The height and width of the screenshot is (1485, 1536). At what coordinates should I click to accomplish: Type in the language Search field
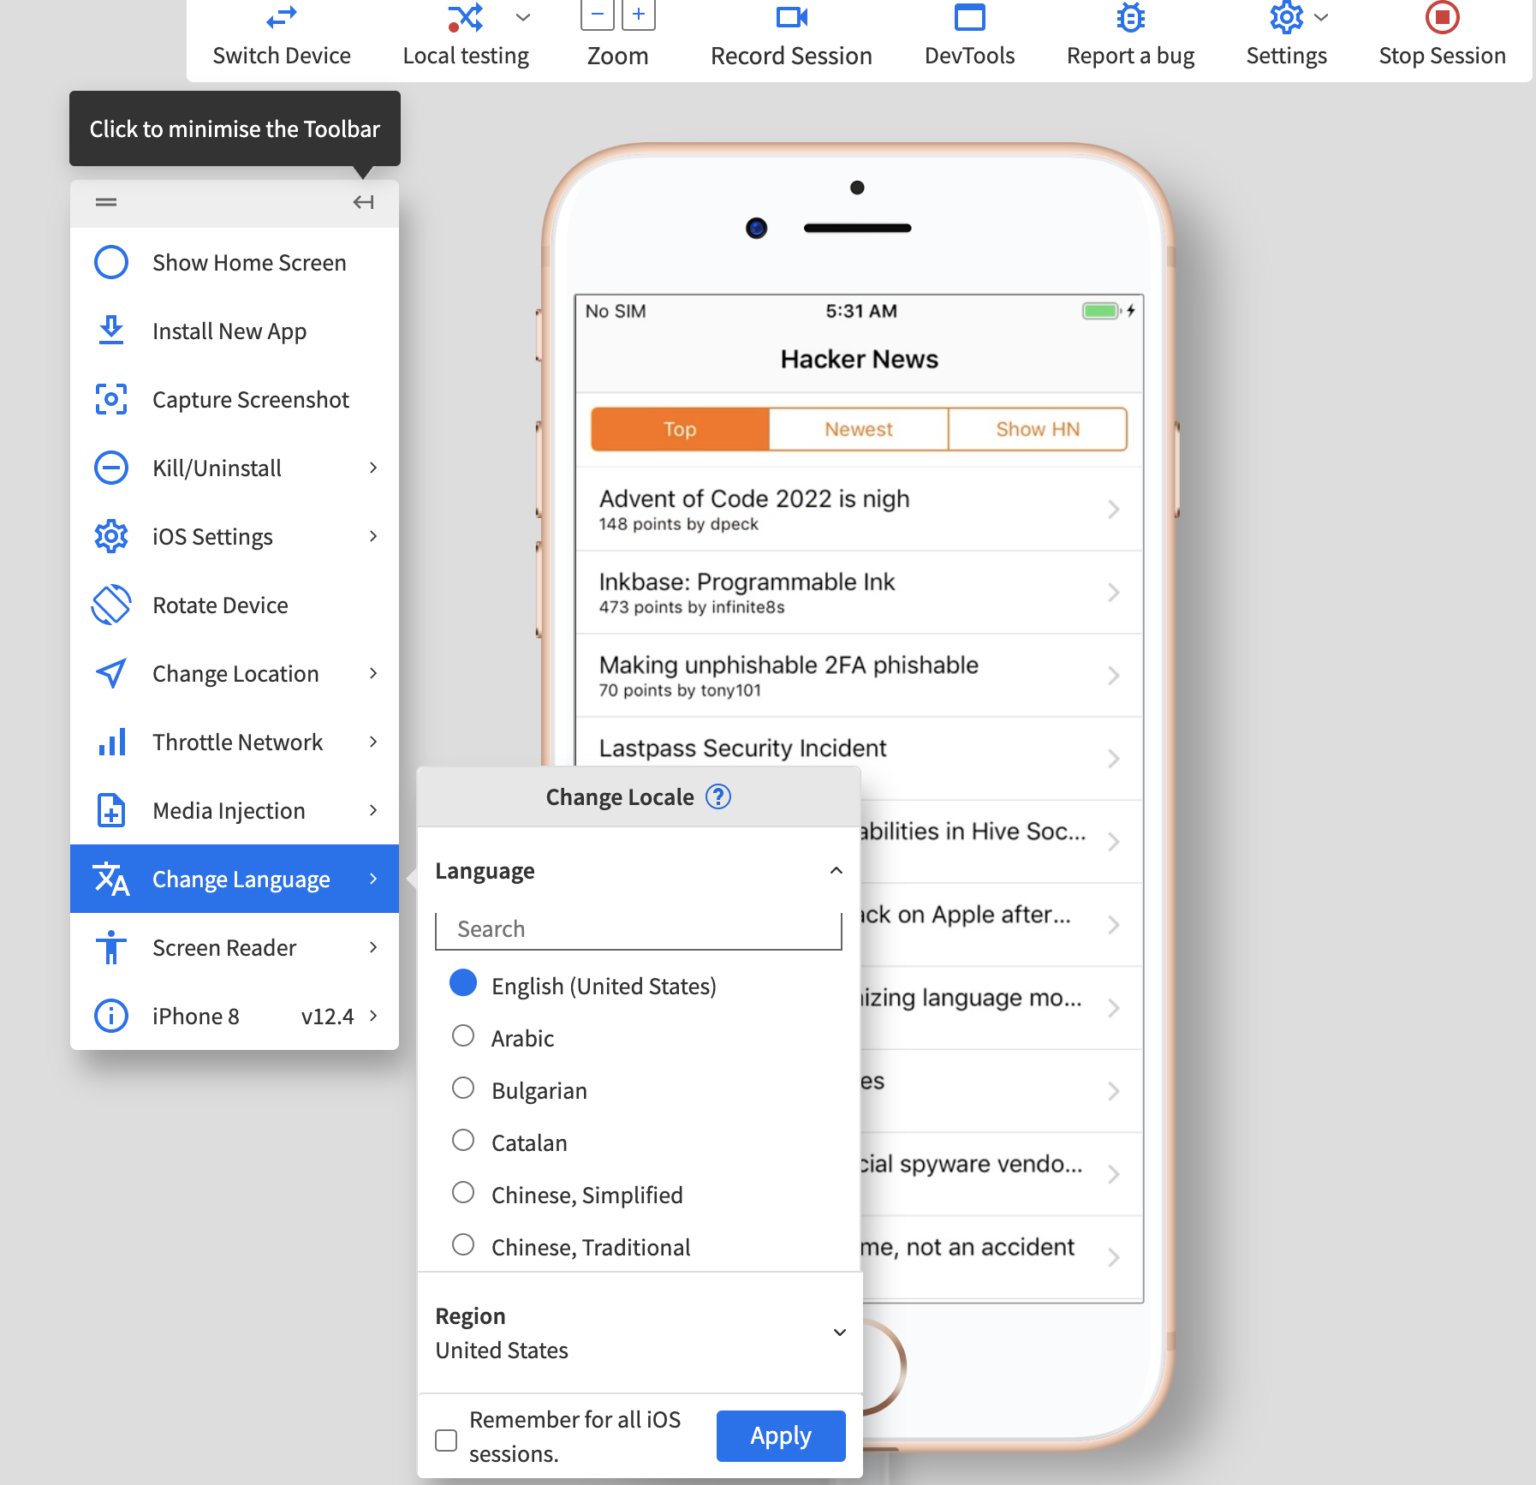tap(638, 929)
